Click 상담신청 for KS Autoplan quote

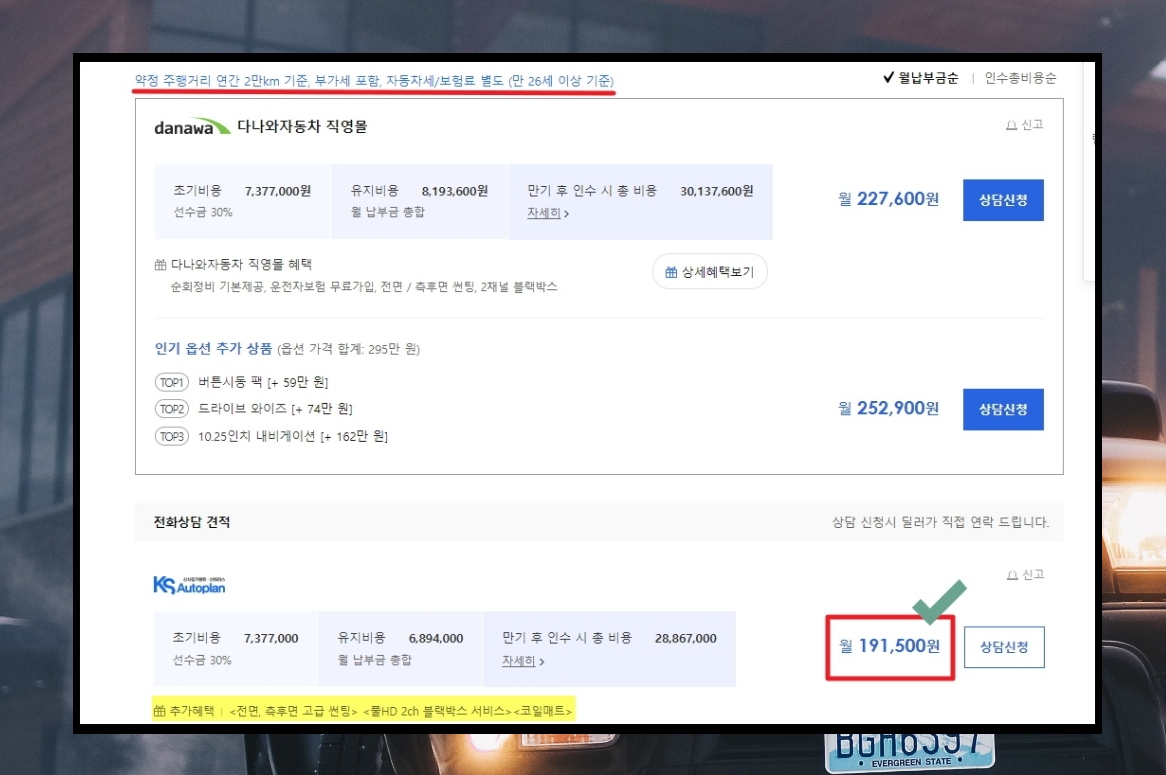coord(1004,647)
